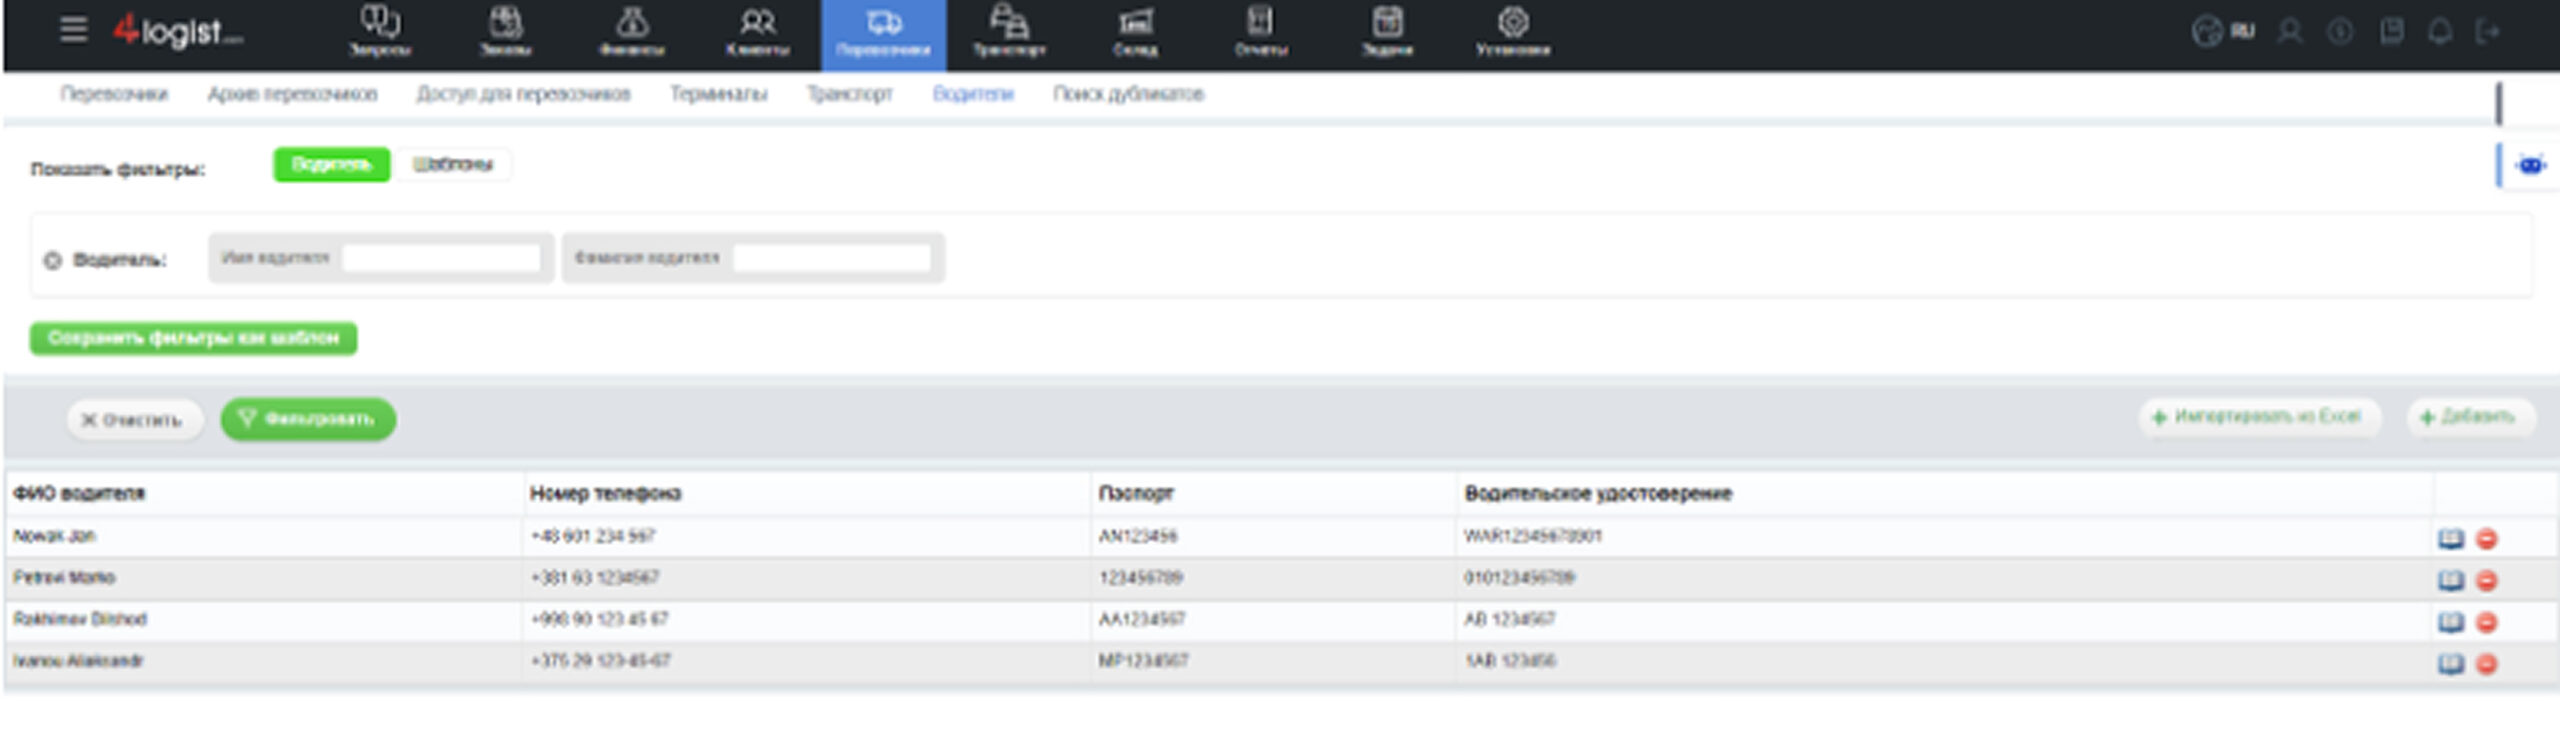
Task: Toggle the Водитель filter button
Action: pyautogui.click(x=331, y=165)
